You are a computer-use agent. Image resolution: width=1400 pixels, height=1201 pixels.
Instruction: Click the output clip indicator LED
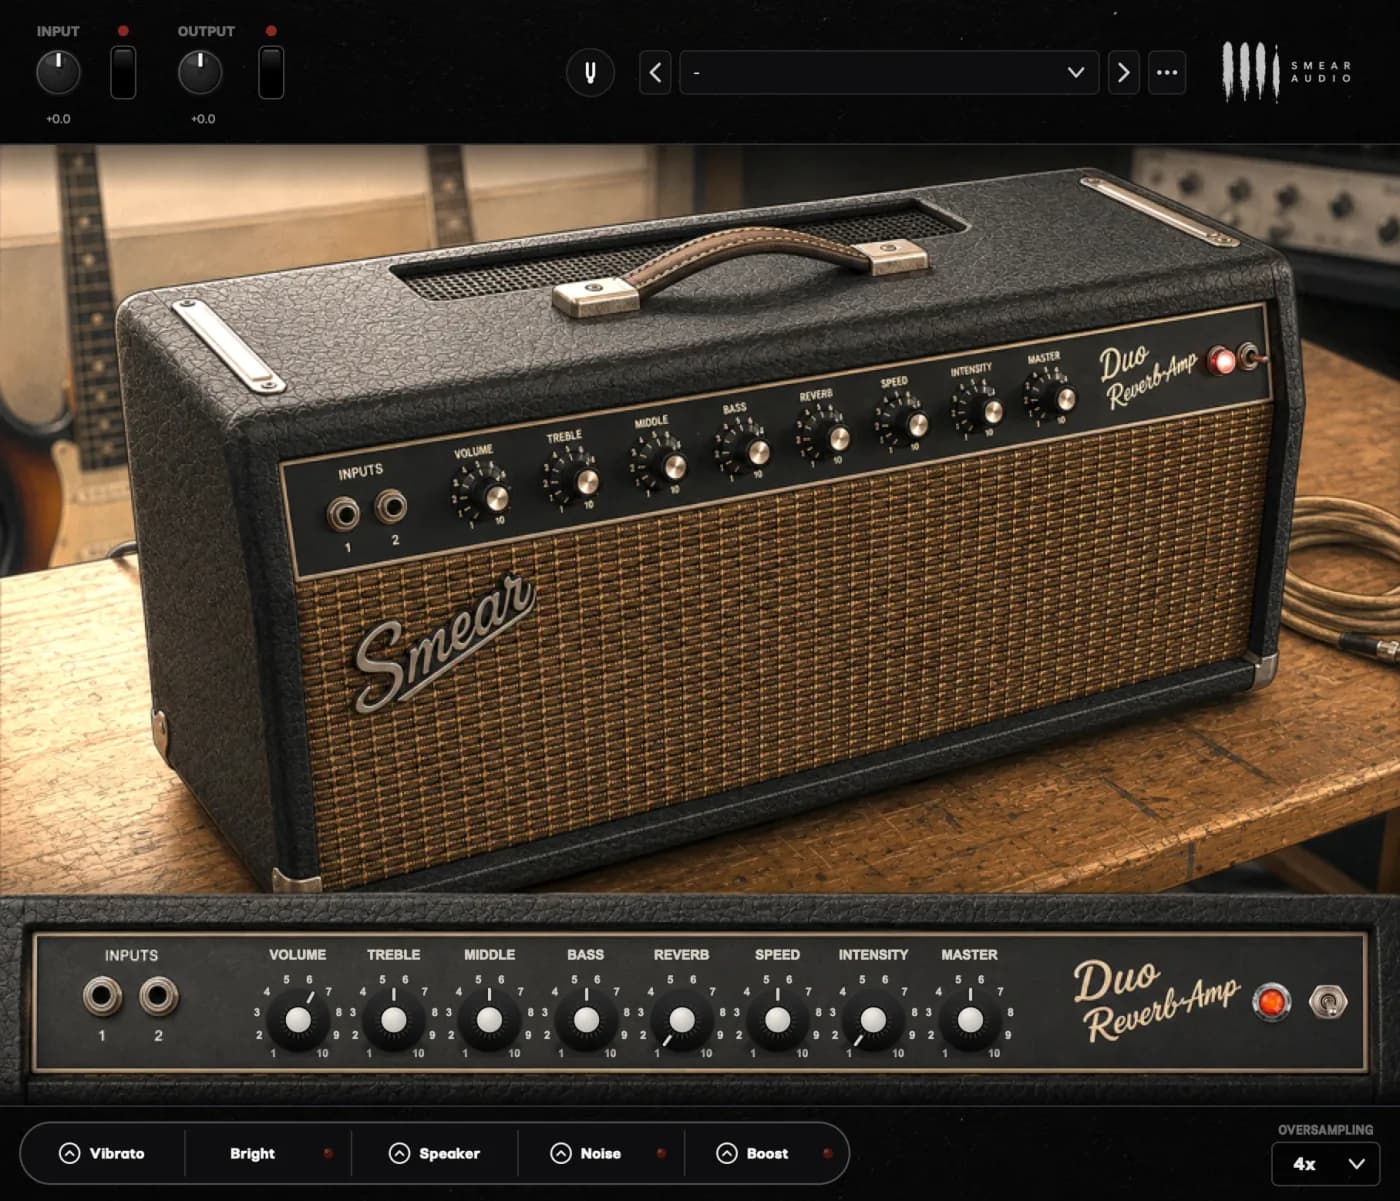tap(271, 31)
